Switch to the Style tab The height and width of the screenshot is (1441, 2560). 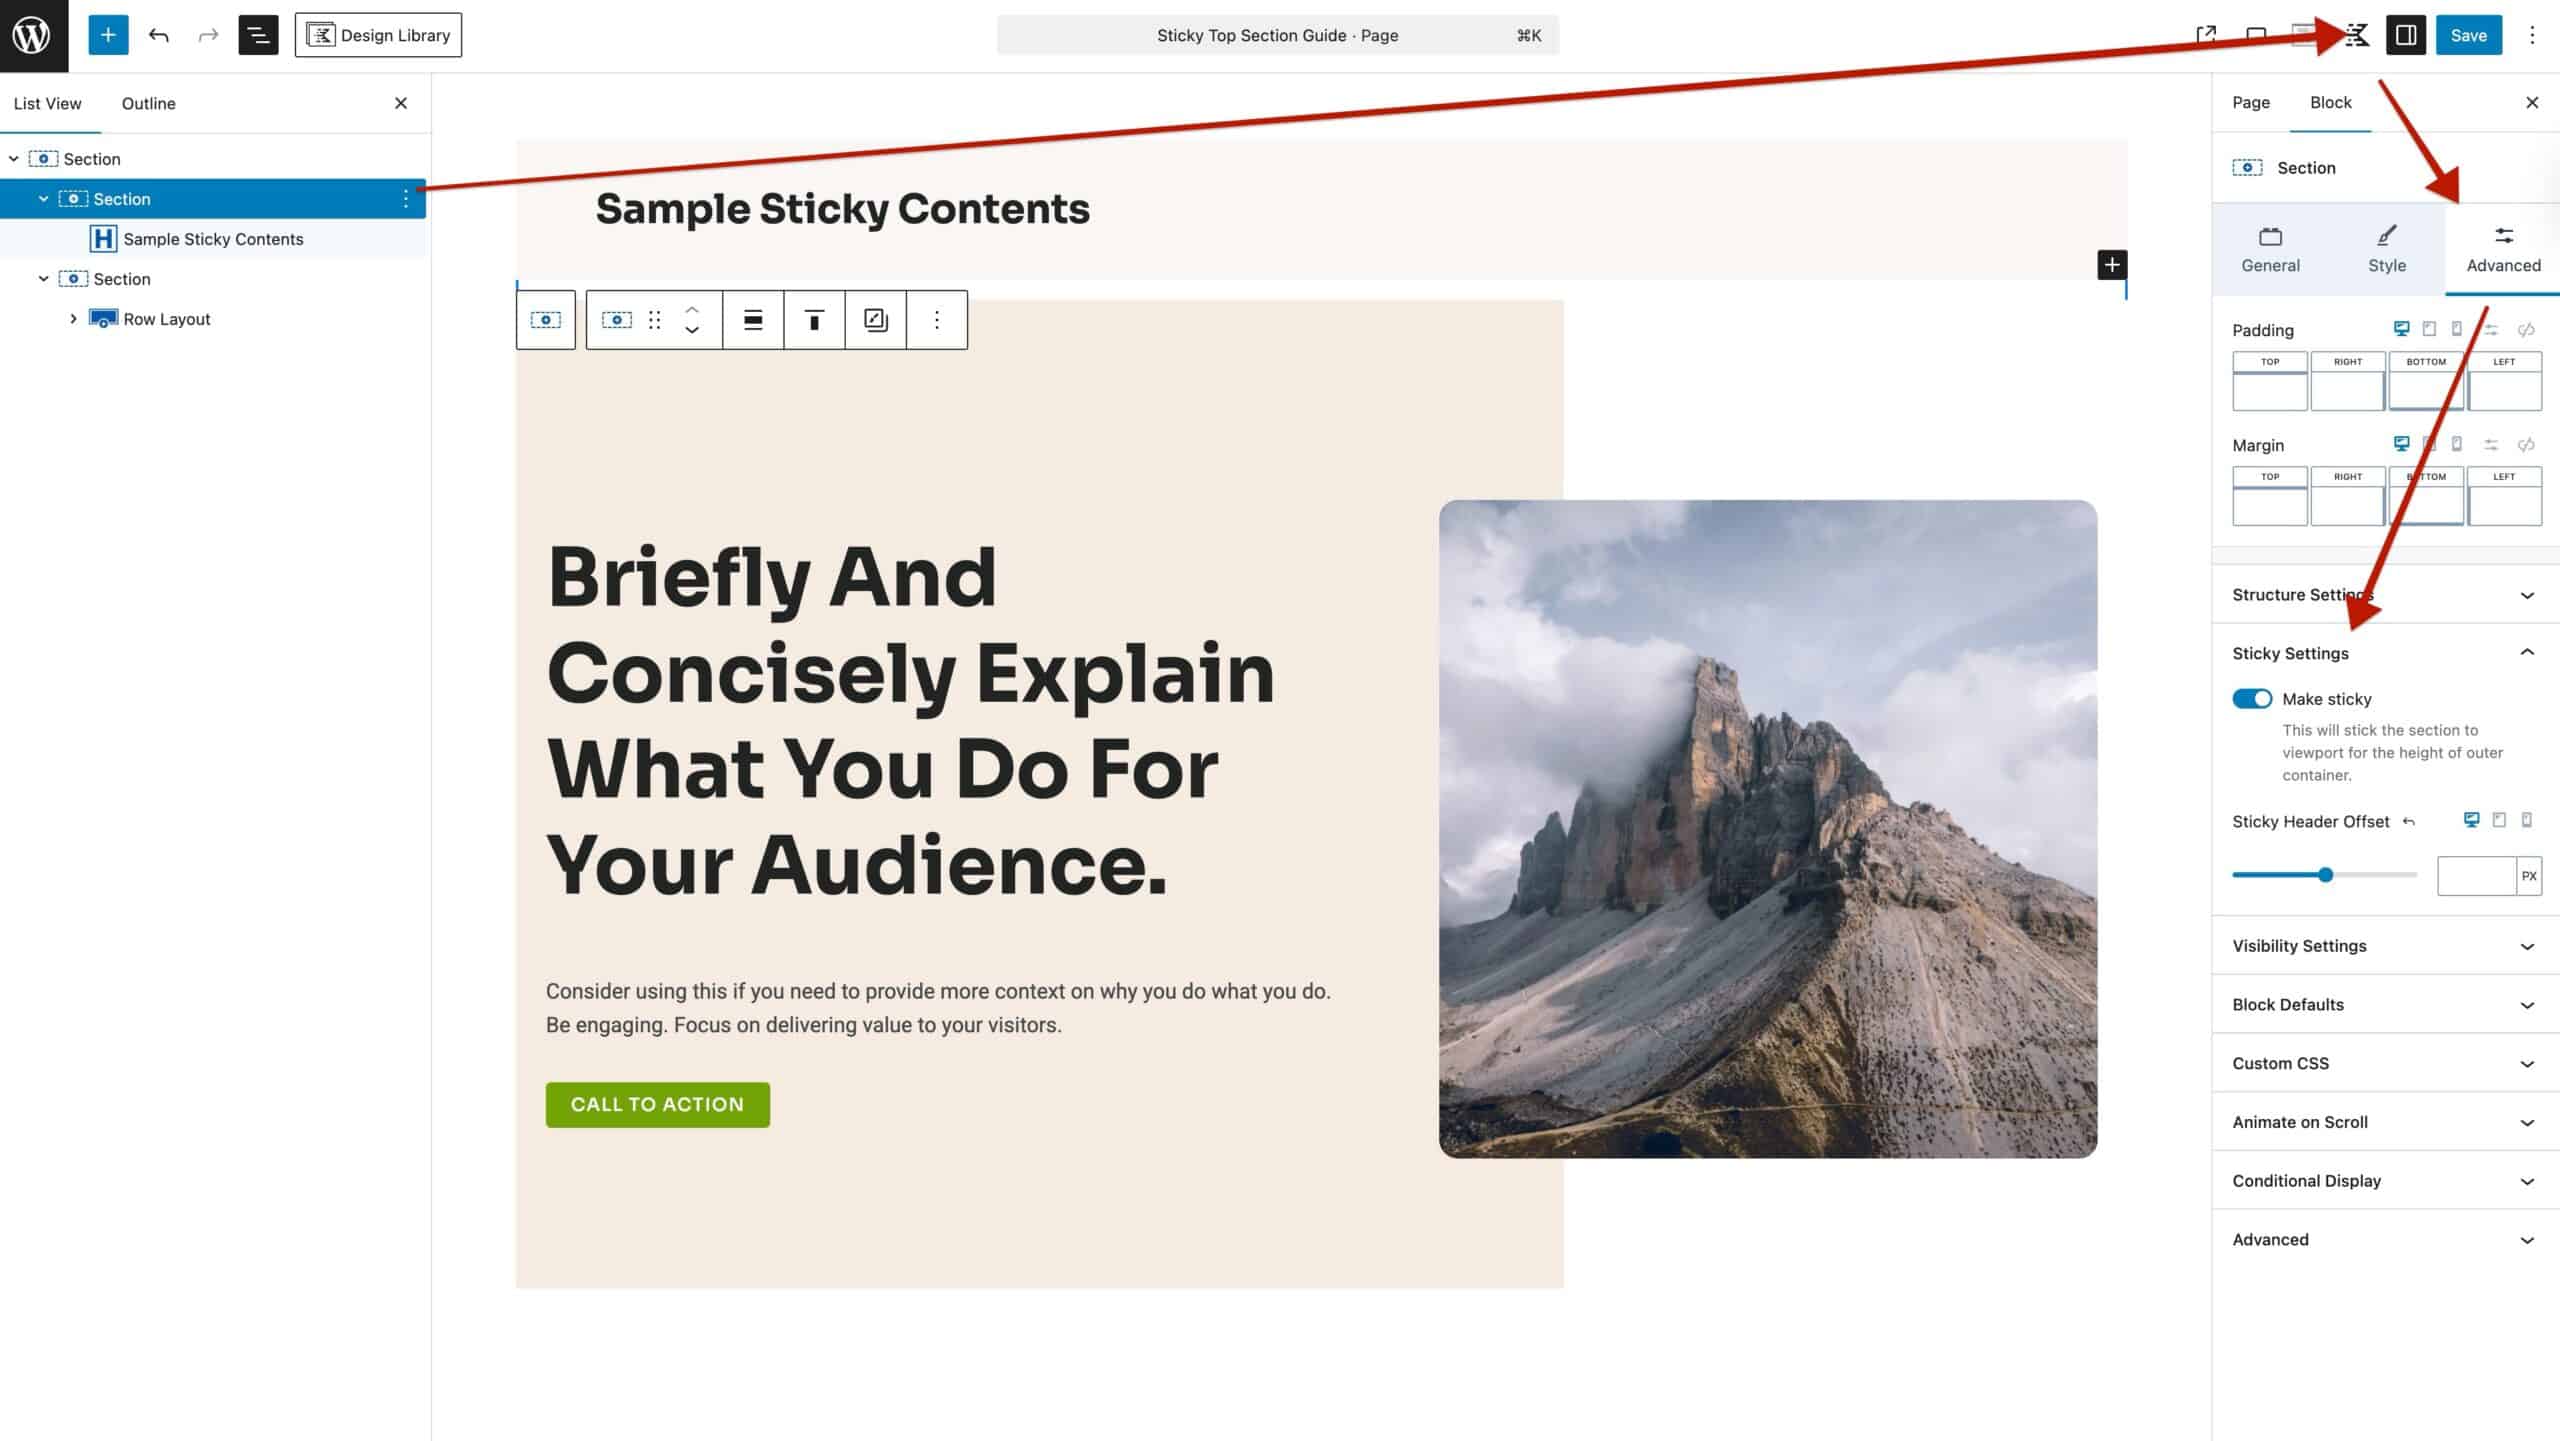point(2386,249)
